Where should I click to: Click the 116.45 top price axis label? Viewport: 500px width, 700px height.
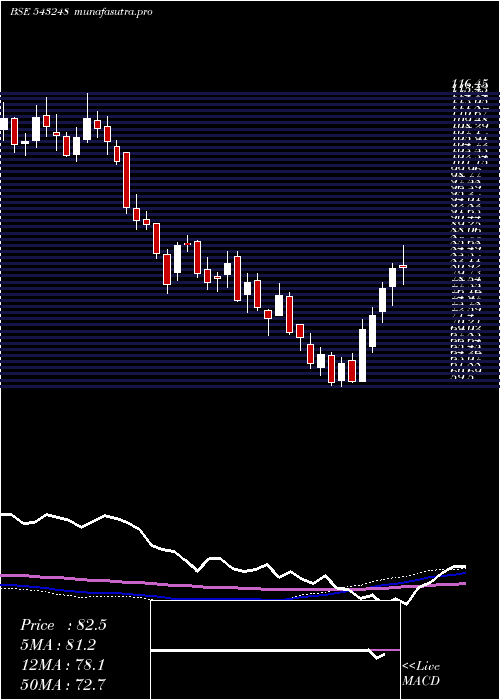coord(470,83)
